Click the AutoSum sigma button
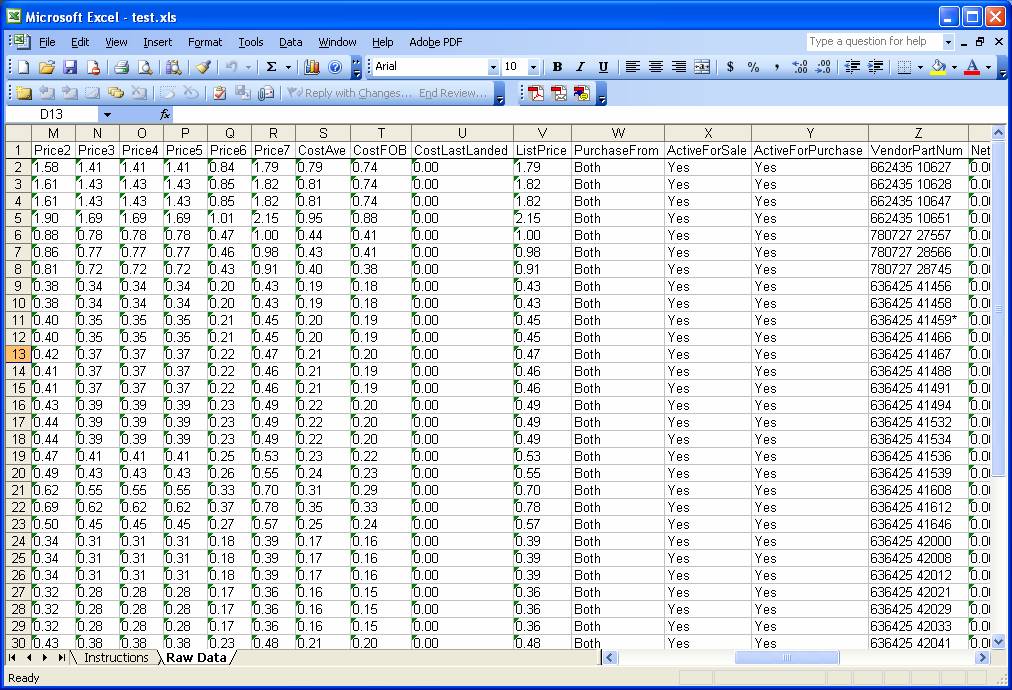Viewport: 1012px width, 690px height. coord(271,67)
